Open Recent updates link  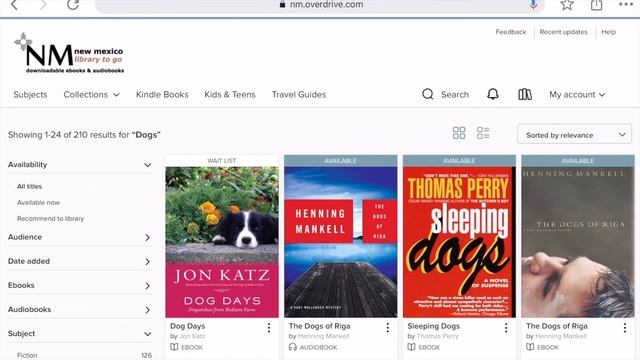coord(563,32)
